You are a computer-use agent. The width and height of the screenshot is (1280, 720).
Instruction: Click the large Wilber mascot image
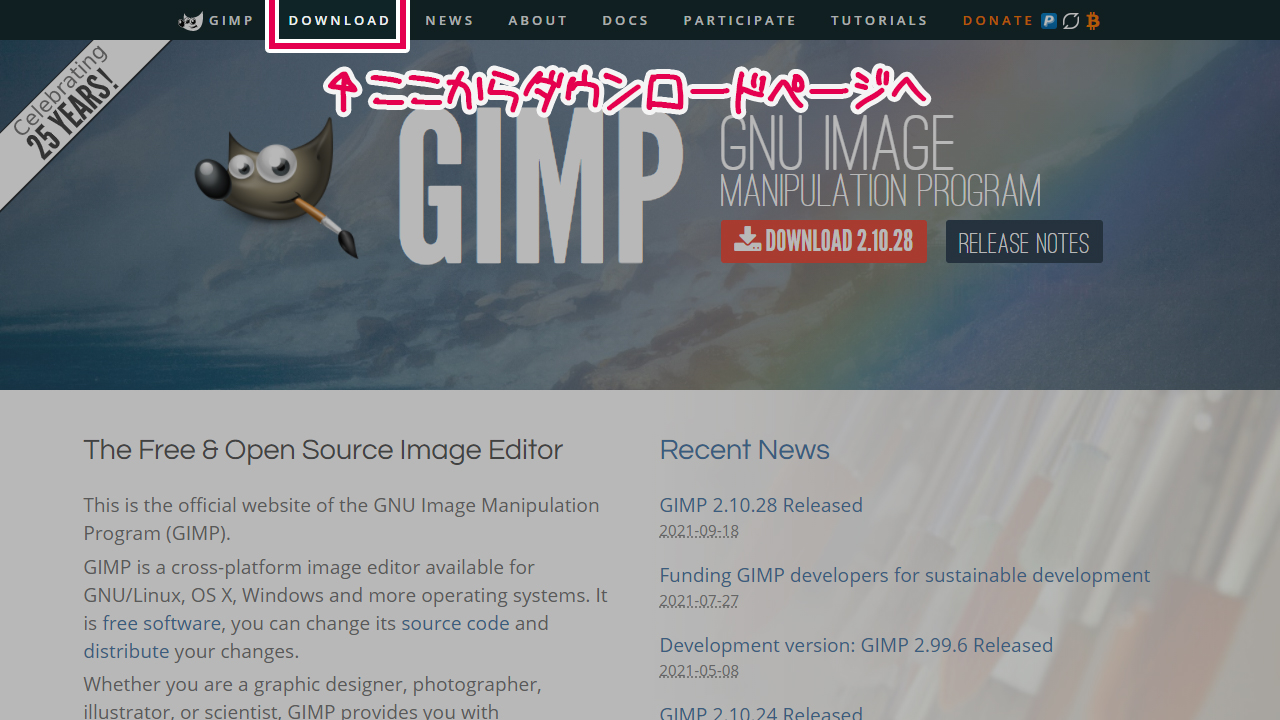278,188
